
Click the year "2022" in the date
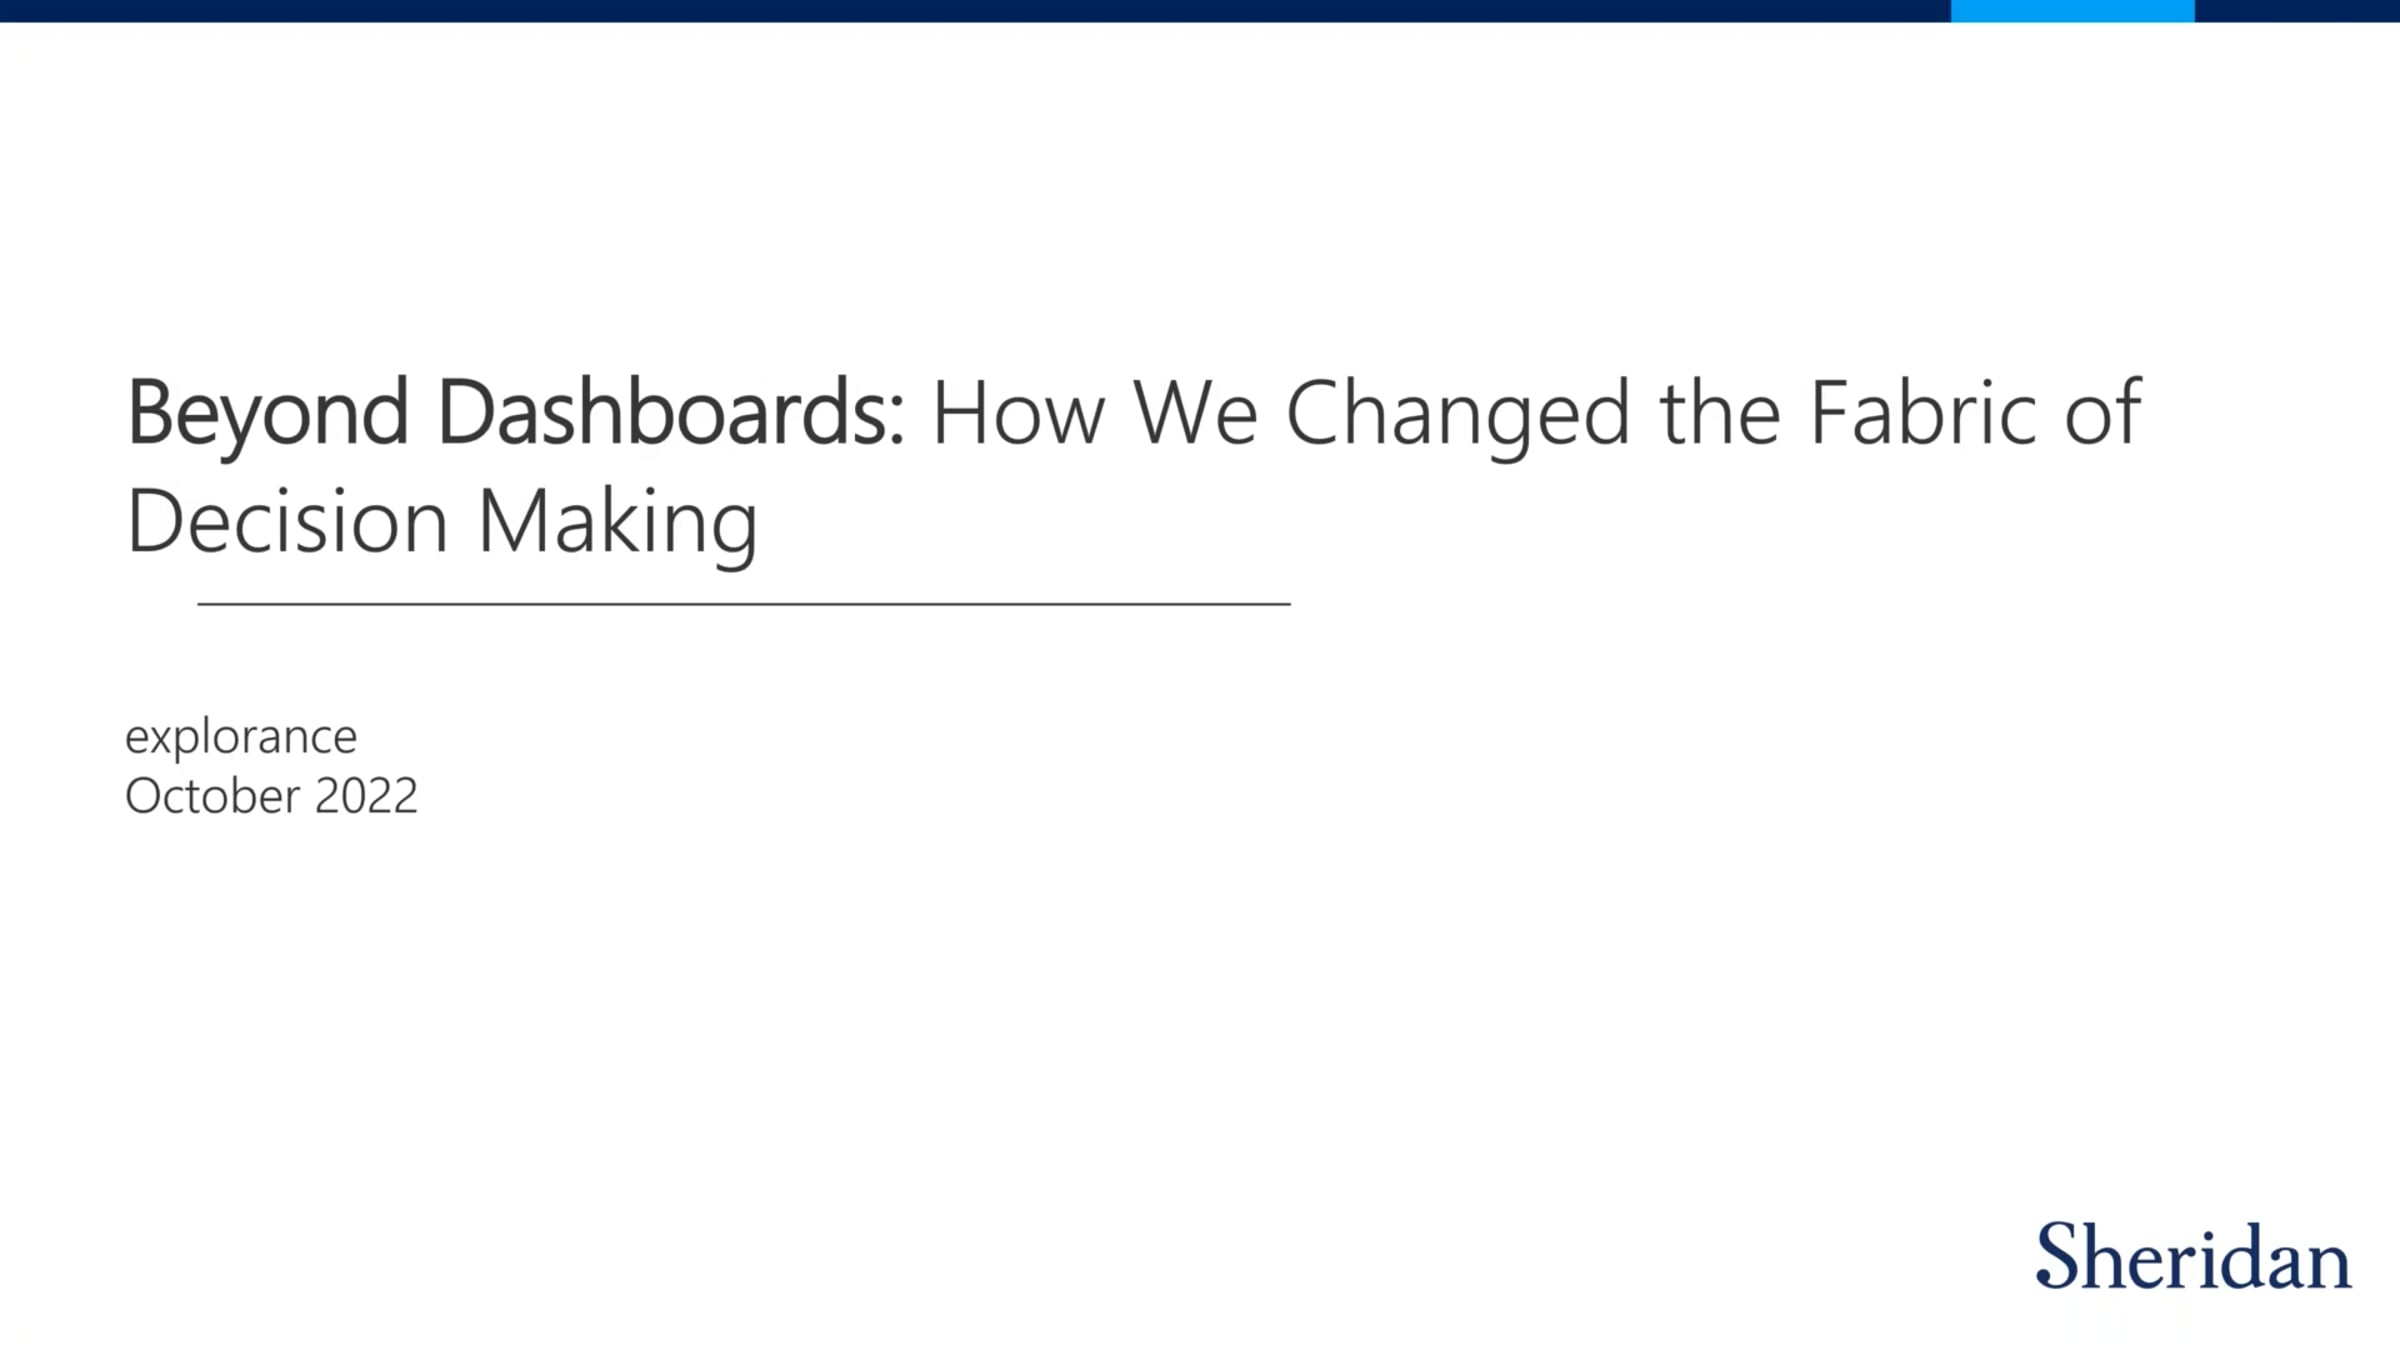(366, 796)
